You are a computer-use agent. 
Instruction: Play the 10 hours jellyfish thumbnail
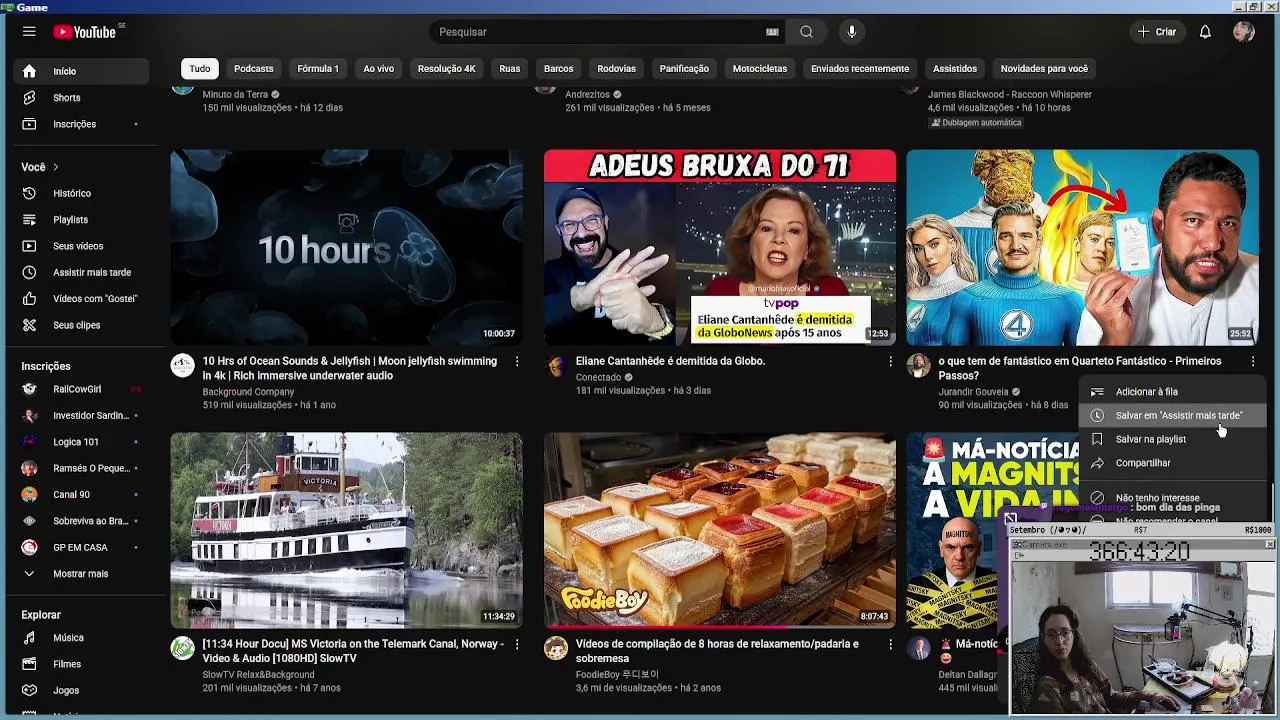(346, 247)
